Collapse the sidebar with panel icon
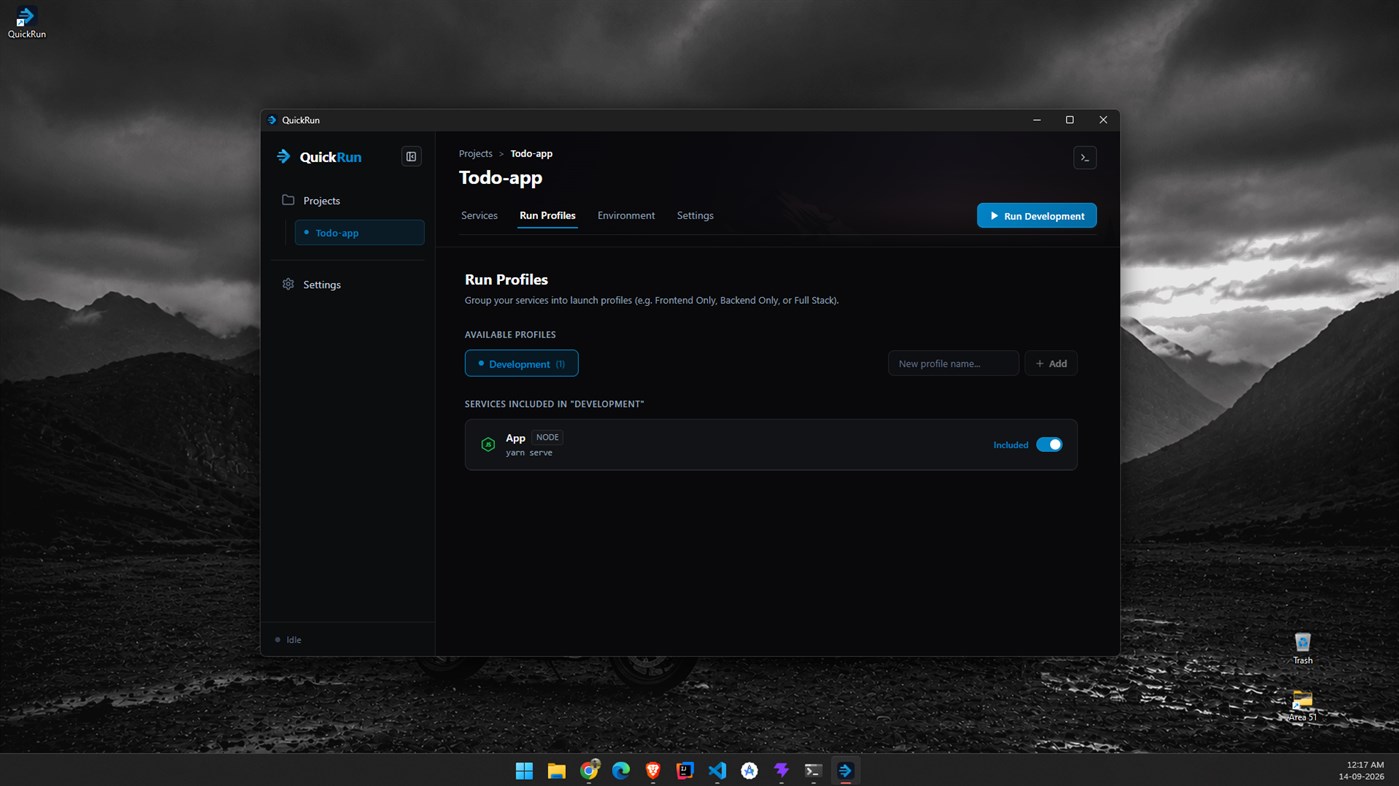Screen dimensions: 1399x786 (411, 157)
